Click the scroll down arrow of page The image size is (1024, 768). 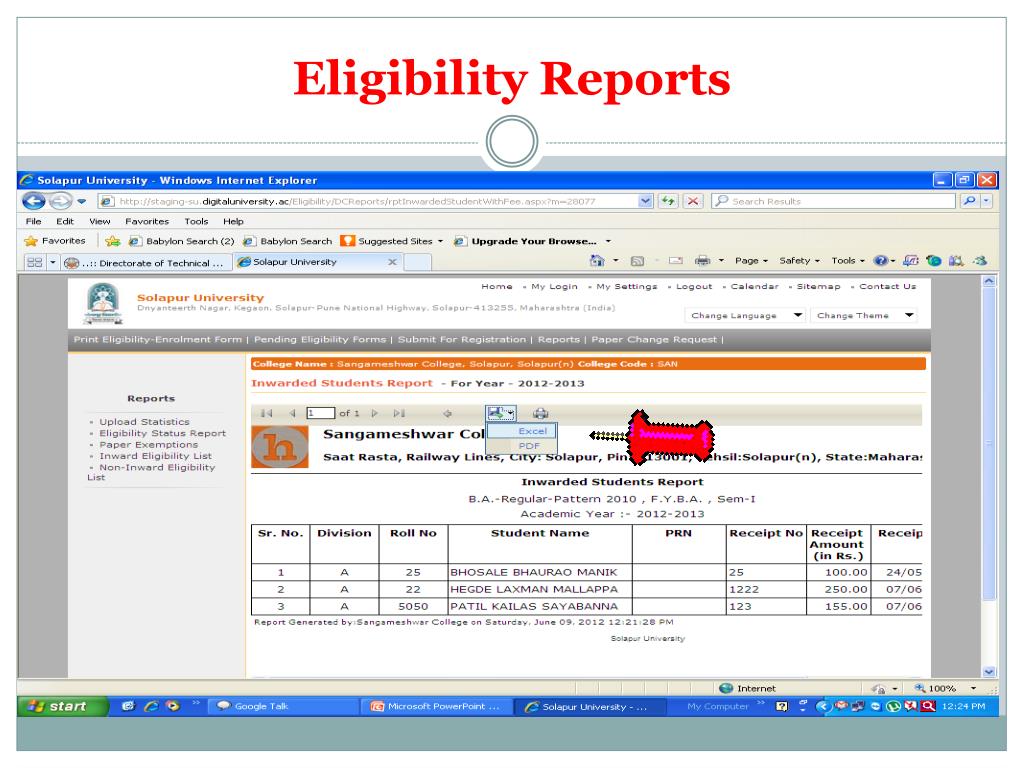tap(989, 671)
